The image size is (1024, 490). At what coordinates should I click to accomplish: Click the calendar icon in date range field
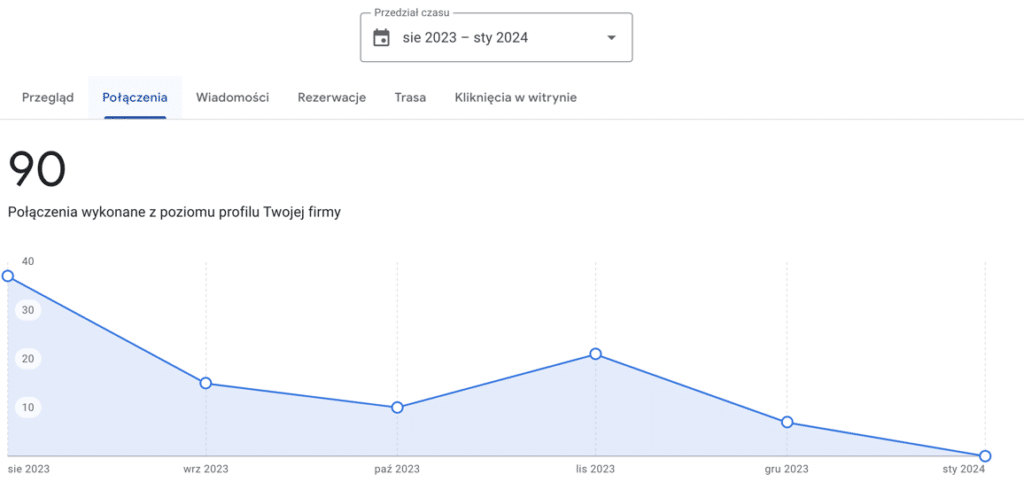[381, 38]
